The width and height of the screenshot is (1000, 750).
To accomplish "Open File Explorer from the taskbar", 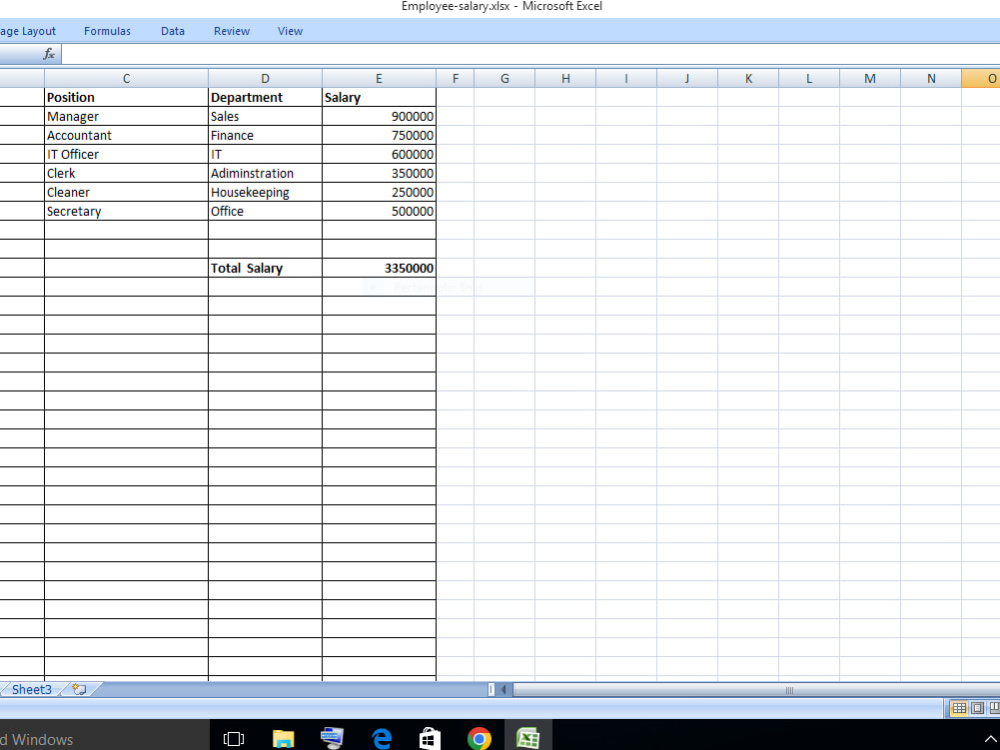I will [x=283, y=739].
